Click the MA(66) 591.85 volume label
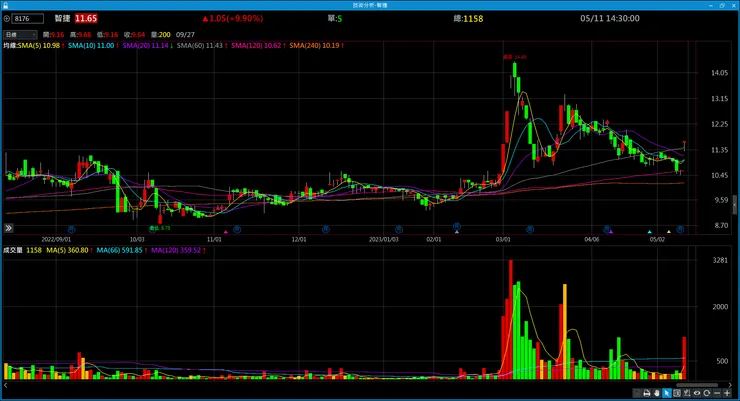The image size is (740, 401). (x=119, y=251)
